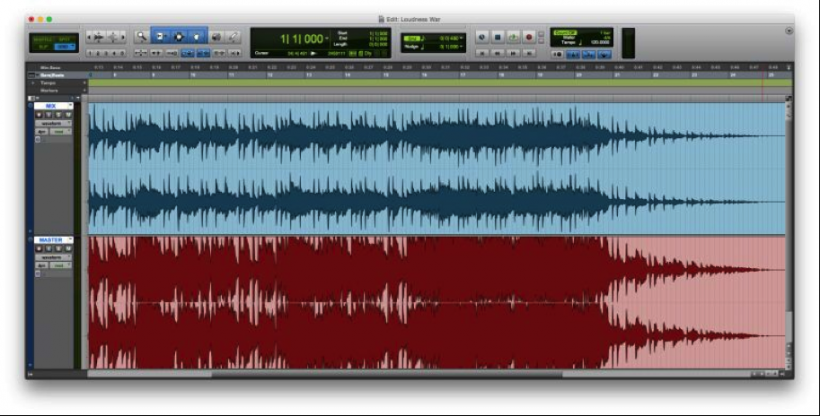Open the Grid value dropdown
Image resolution: width=820 pixels, height=416 pixels.
click(461, 38)
